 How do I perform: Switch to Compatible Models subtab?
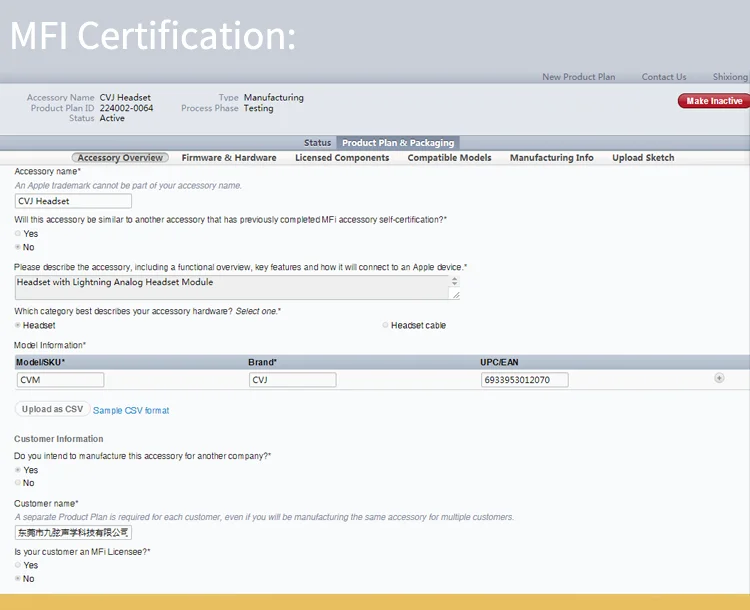[x=449, y=157]
